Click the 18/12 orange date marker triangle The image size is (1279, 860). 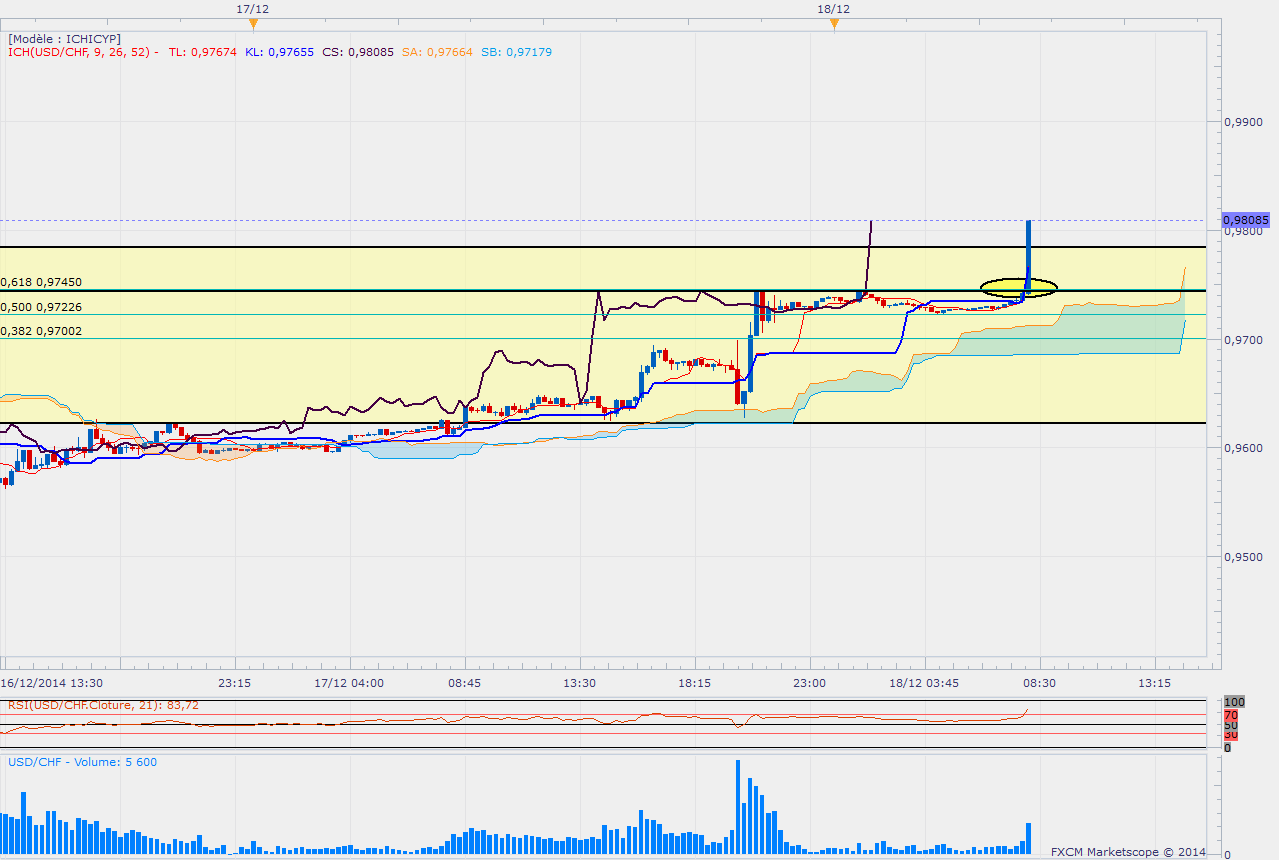point(834,23)
